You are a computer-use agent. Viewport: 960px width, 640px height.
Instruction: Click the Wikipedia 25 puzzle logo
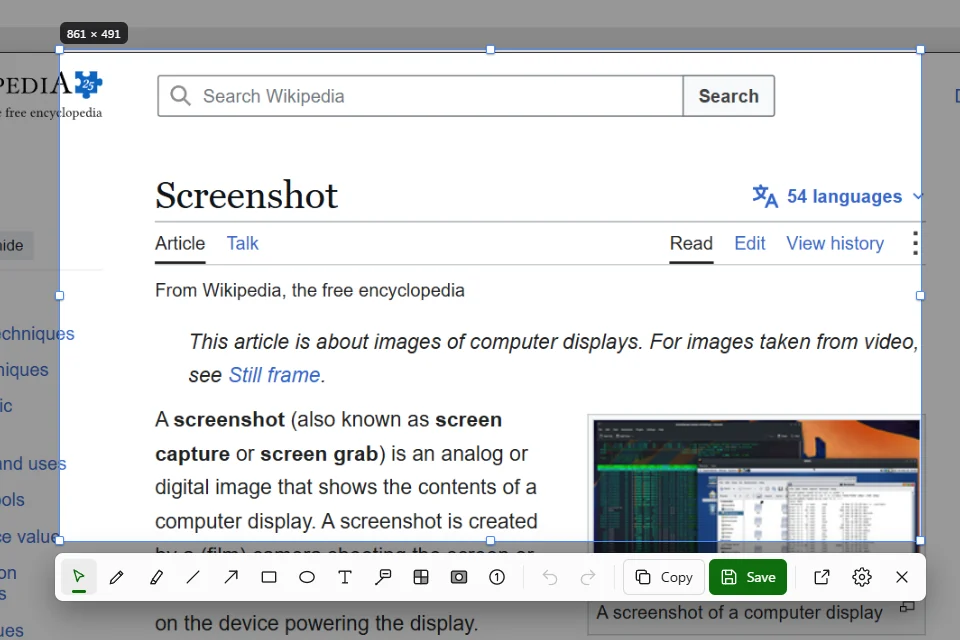(x=89, y=84)
